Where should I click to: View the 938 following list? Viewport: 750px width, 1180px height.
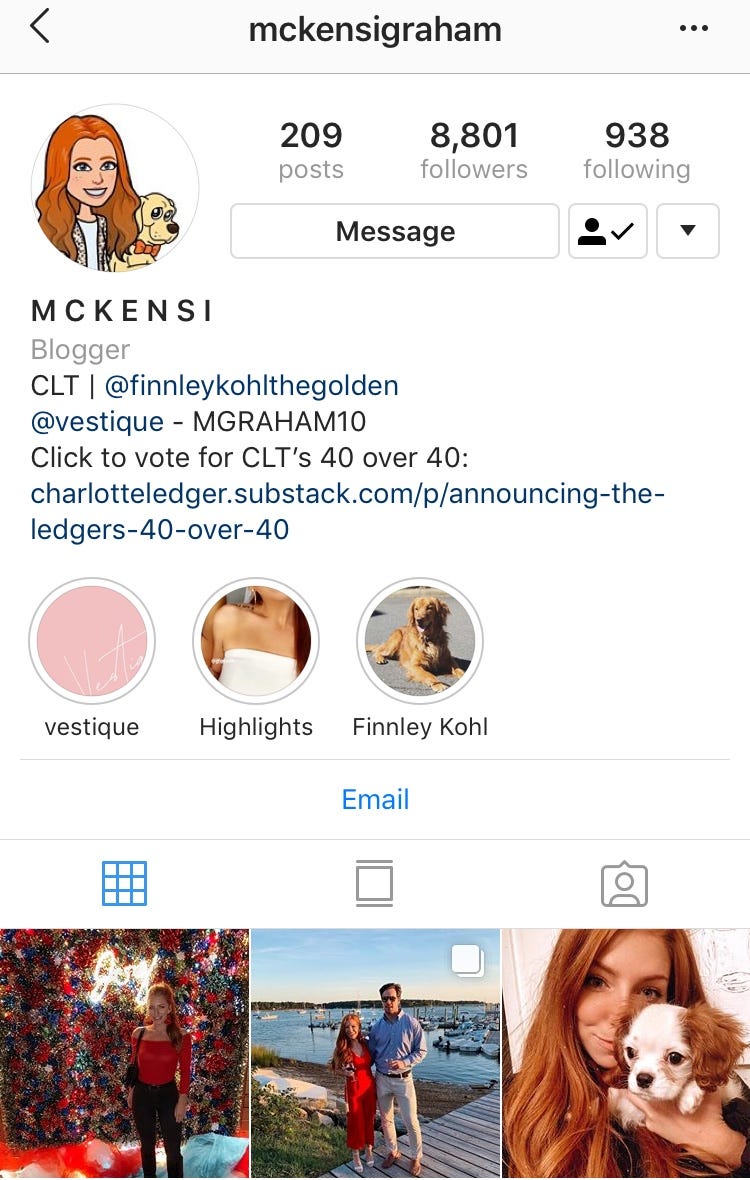(x=636, y=151)
